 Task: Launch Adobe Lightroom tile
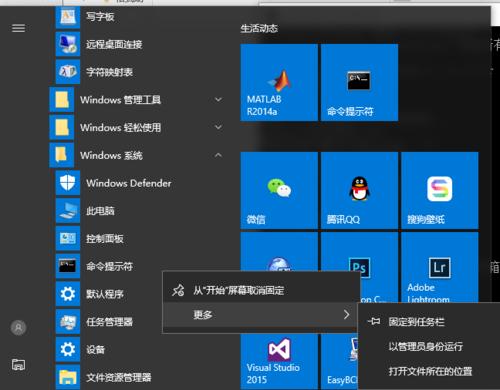tap(440, 267)
